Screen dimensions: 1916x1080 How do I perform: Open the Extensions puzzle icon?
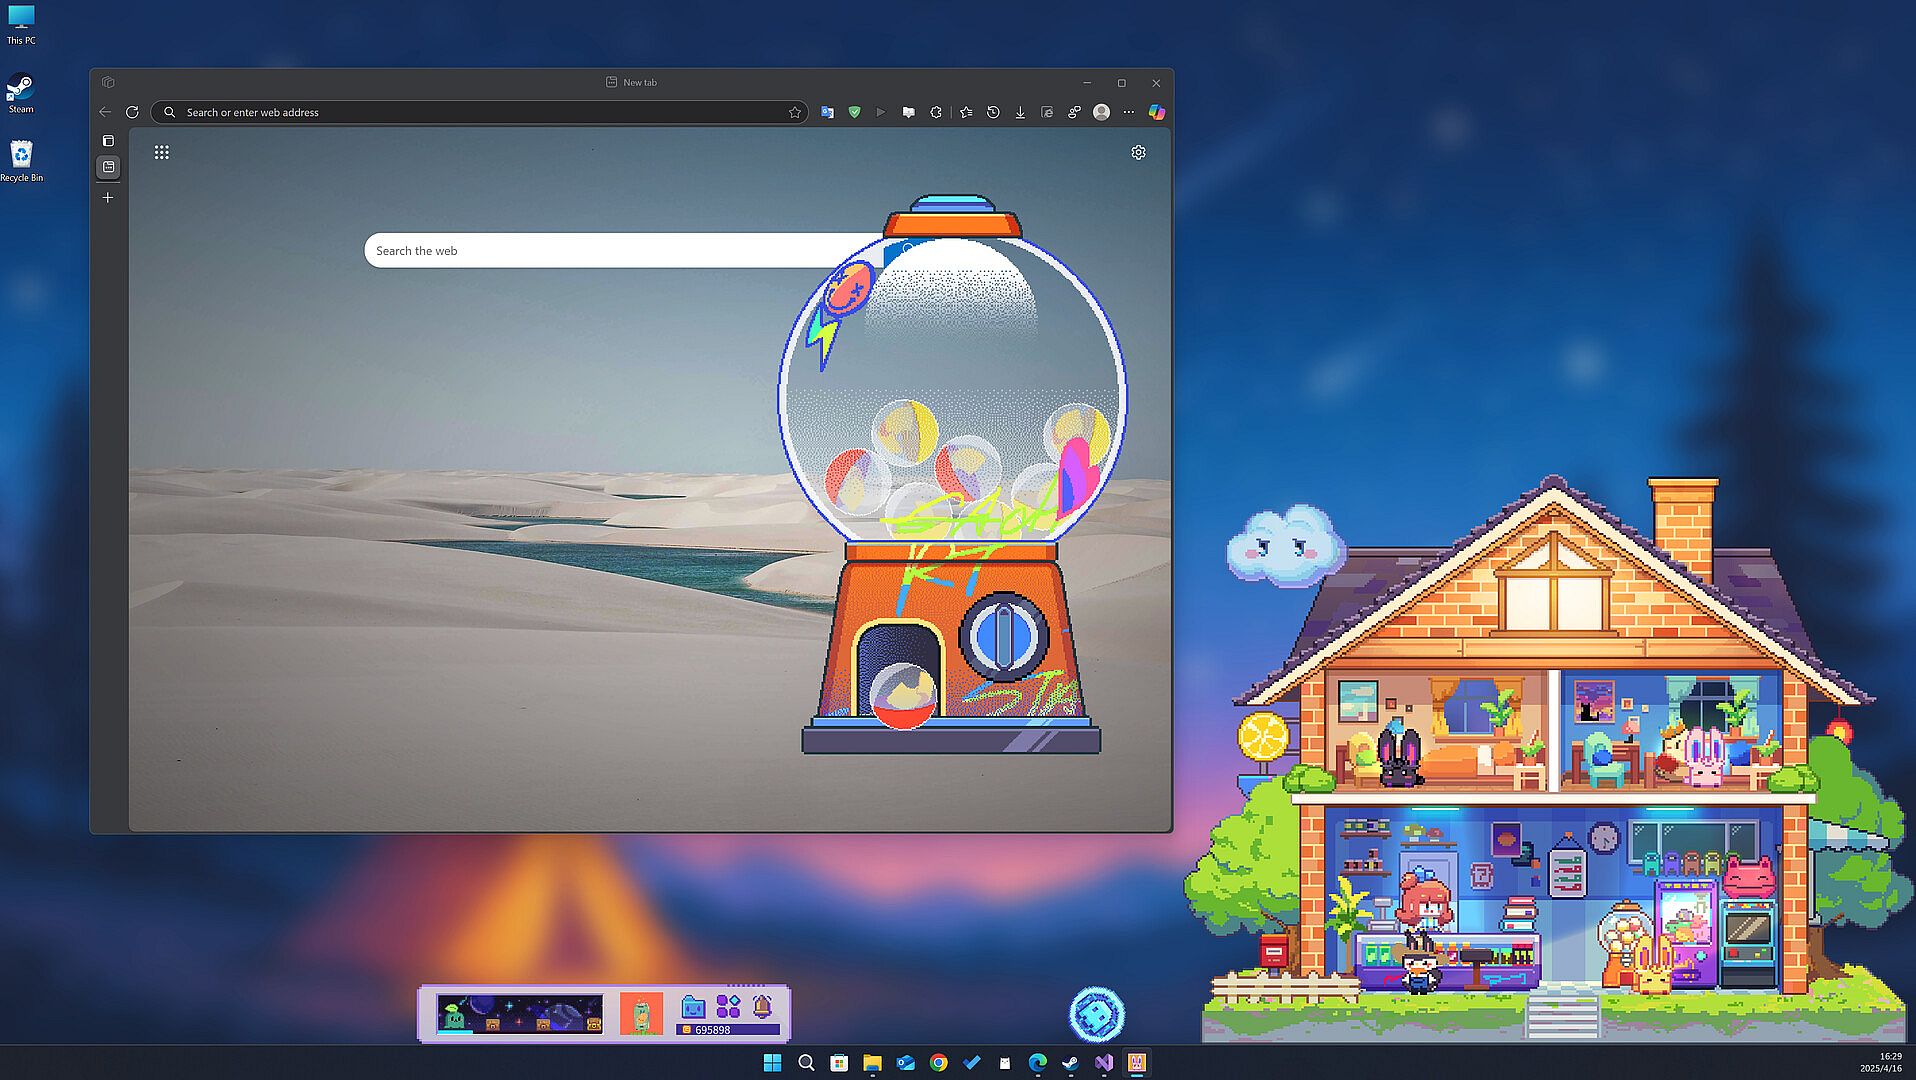click(936, 112)
